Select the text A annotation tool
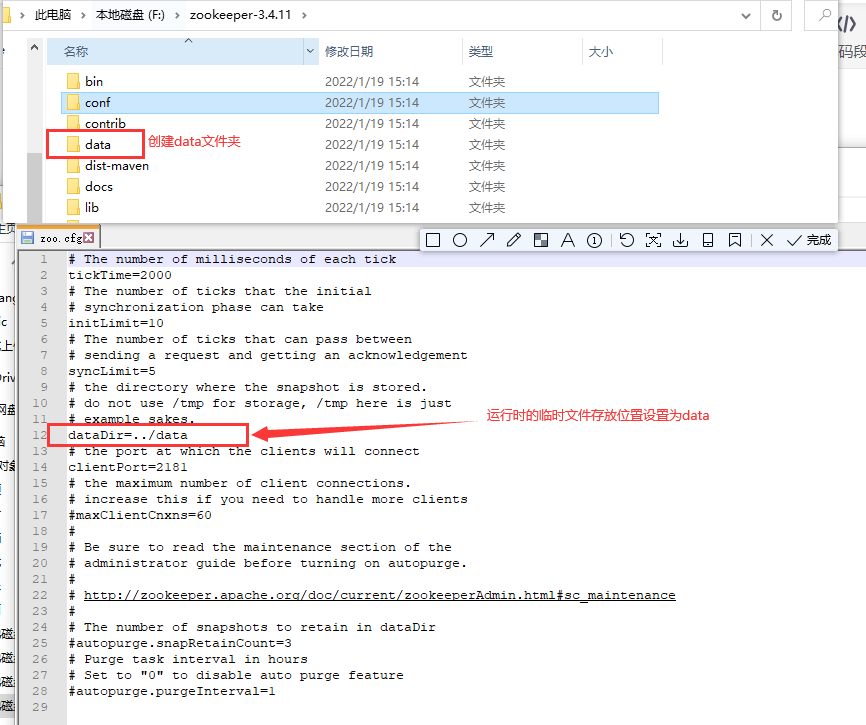Image resolution: width=866 pixels, height=725 pixels. 567,240
